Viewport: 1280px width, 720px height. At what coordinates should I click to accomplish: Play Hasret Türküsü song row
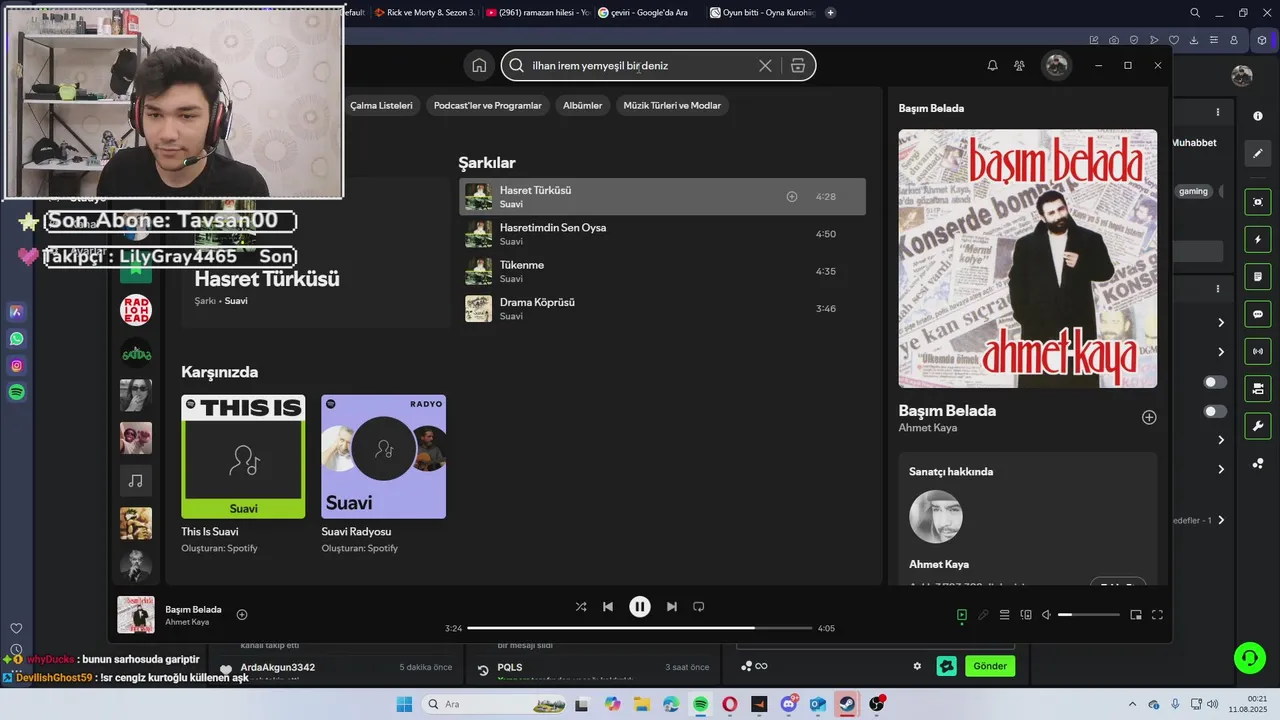coord(662,197)
